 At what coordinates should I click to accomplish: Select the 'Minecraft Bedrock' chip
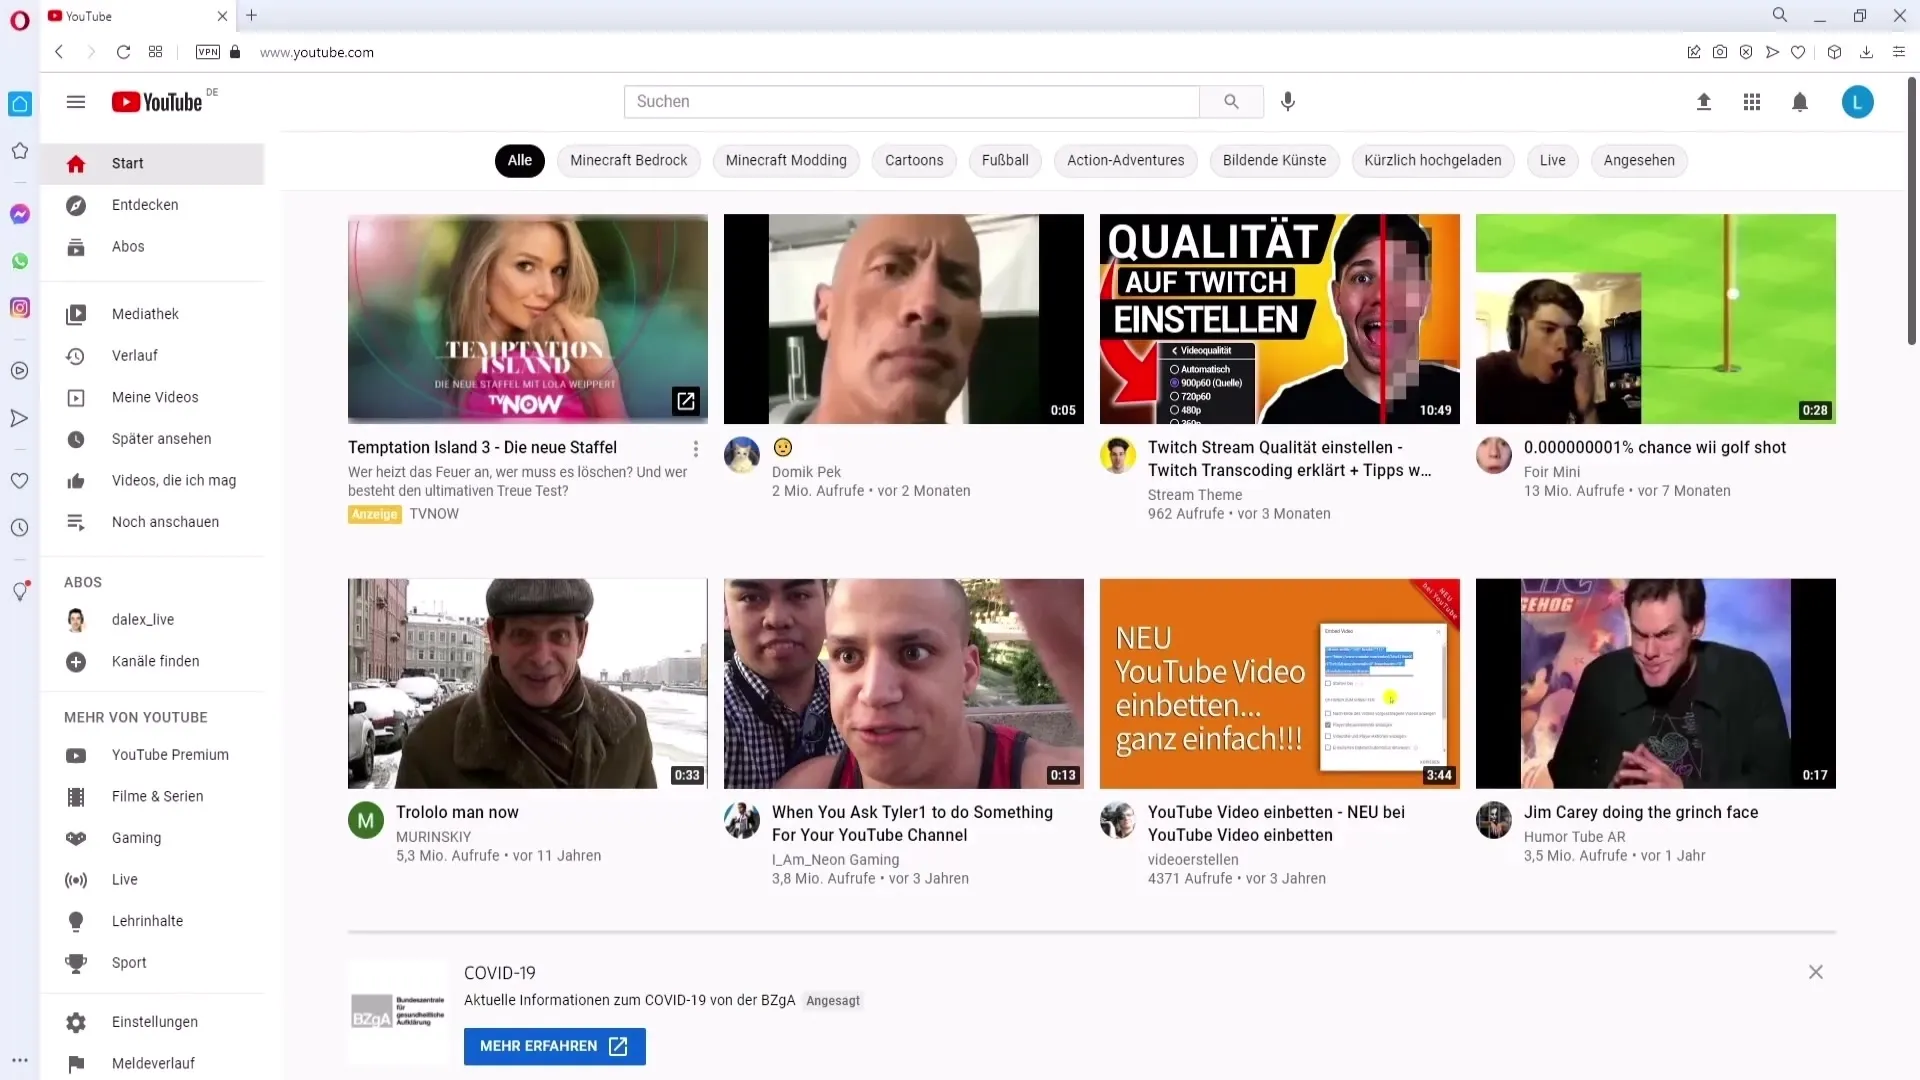tap(629, 160)
